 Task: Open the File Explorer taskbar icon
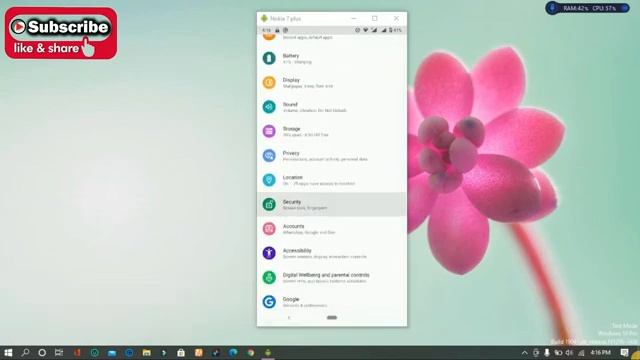pyautogui.click(x=147, y=353)
